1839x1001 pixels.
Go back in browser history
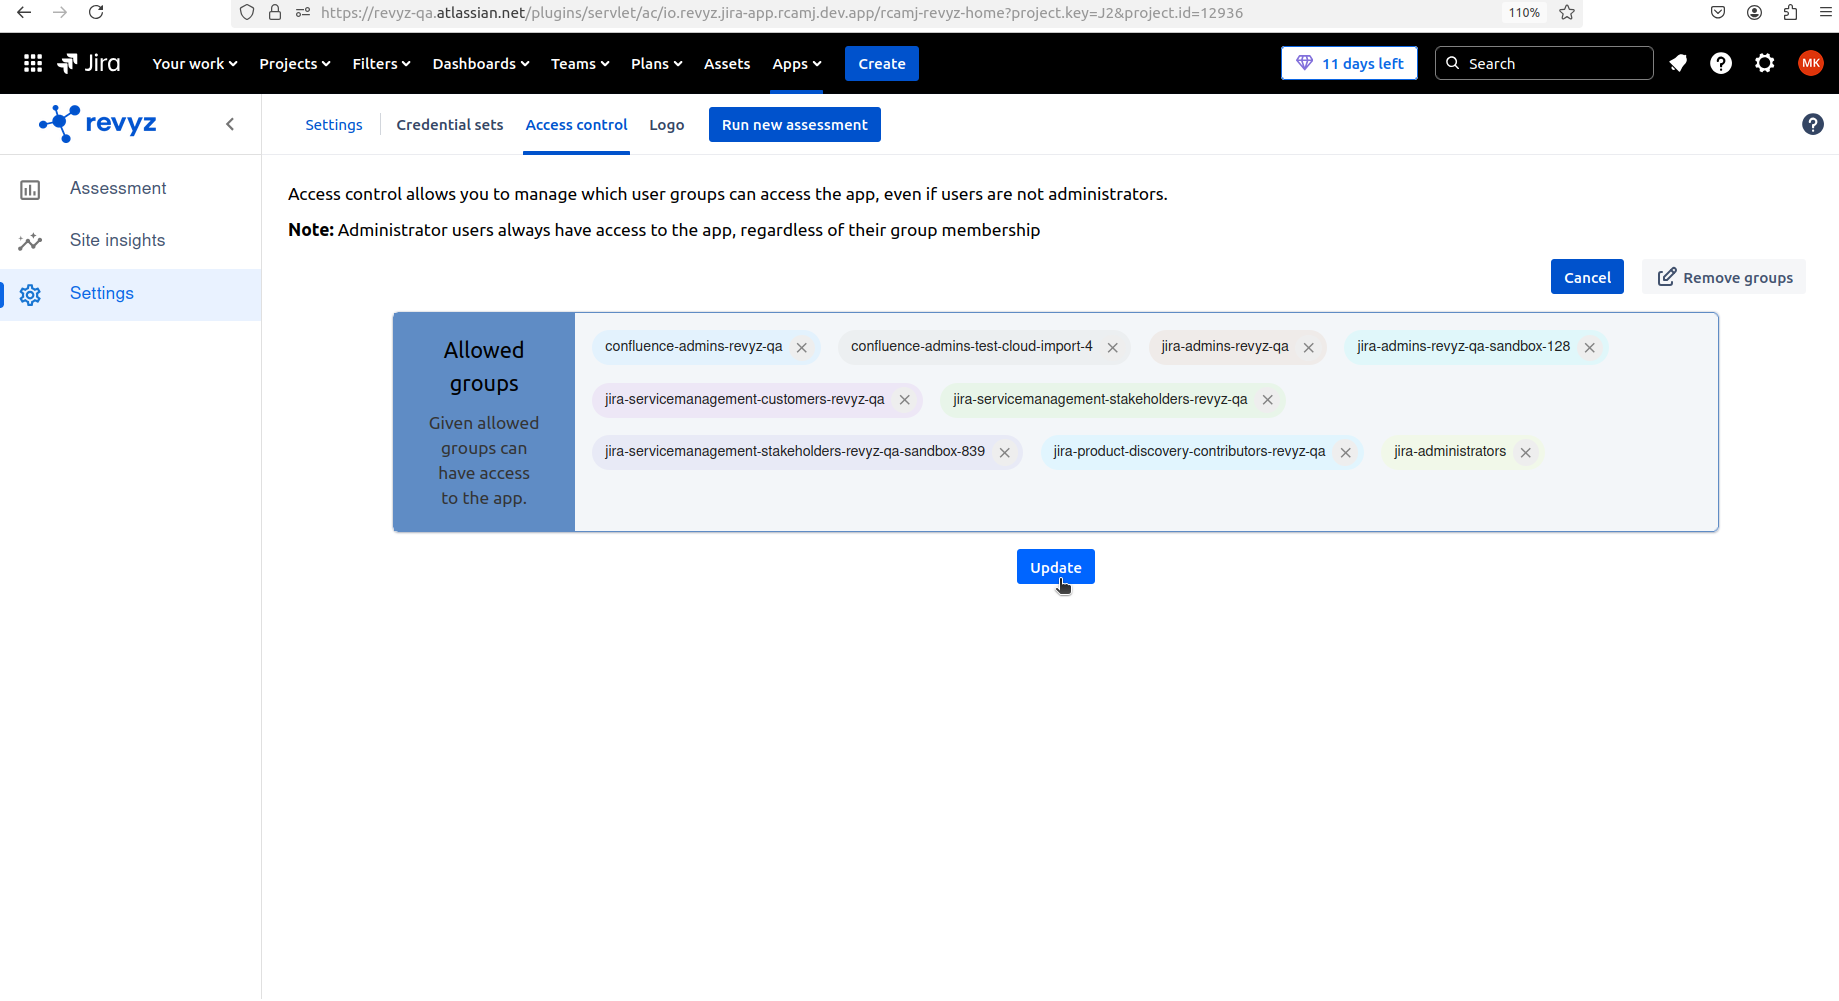(x=24, y=12)
